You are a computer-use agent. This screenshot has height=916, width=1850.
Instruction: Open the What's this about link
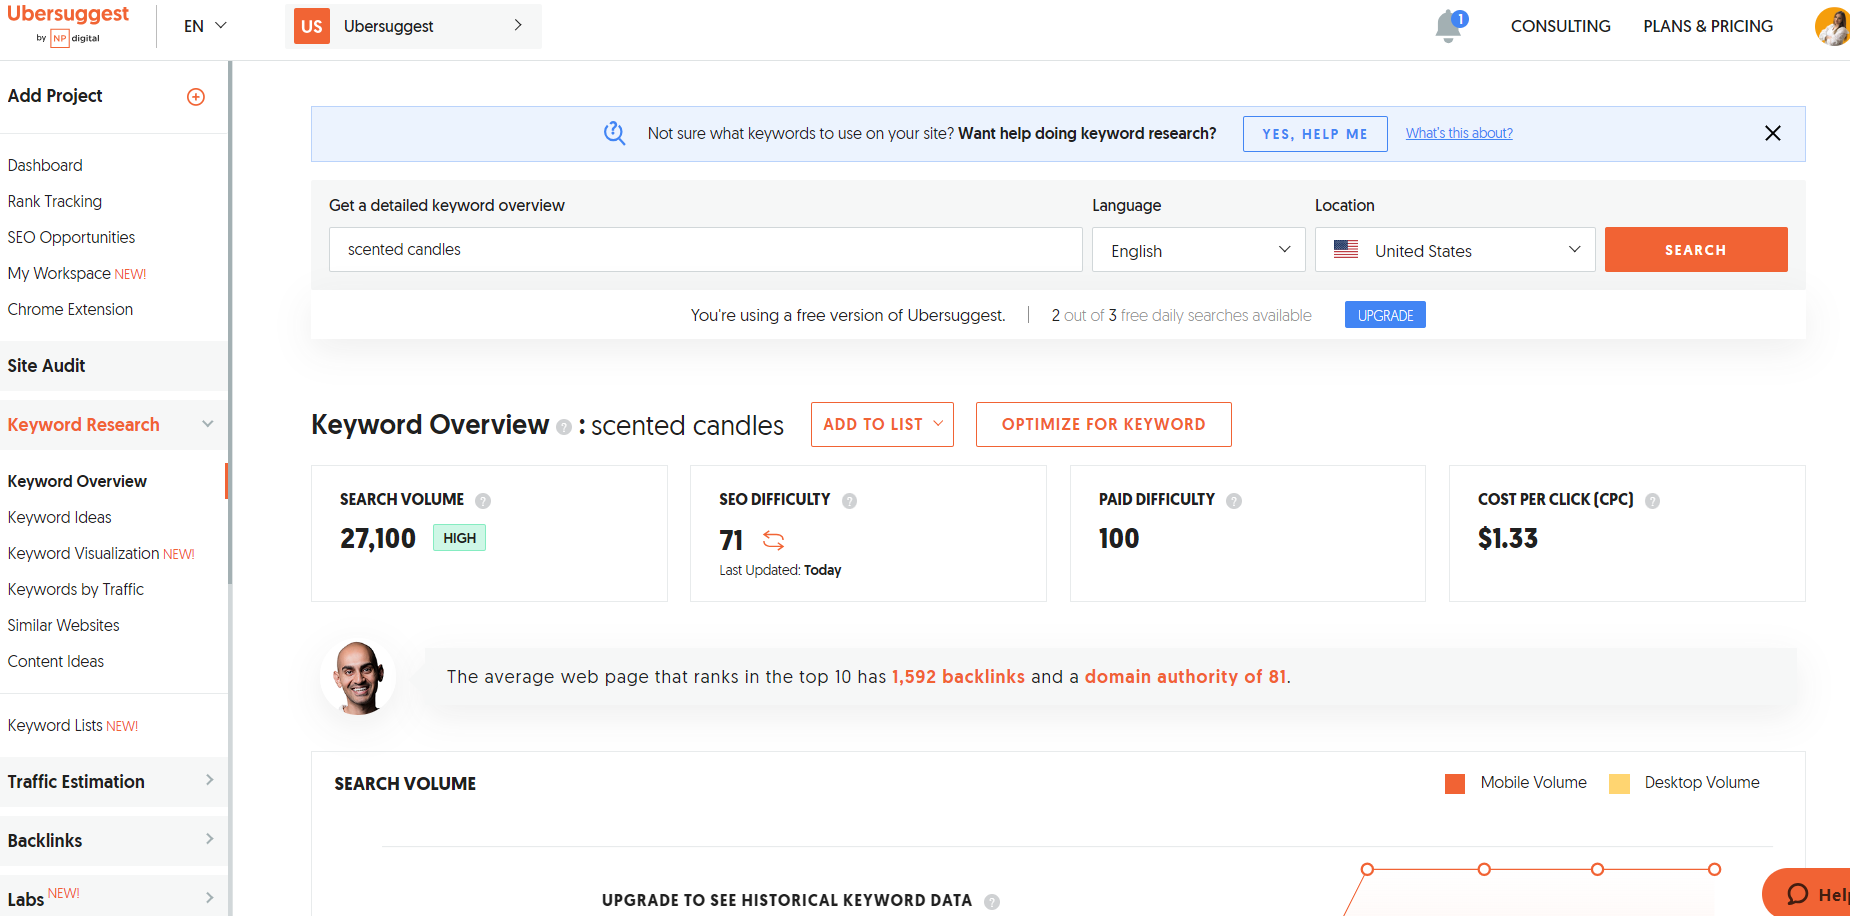click(x=1459, y=133)
